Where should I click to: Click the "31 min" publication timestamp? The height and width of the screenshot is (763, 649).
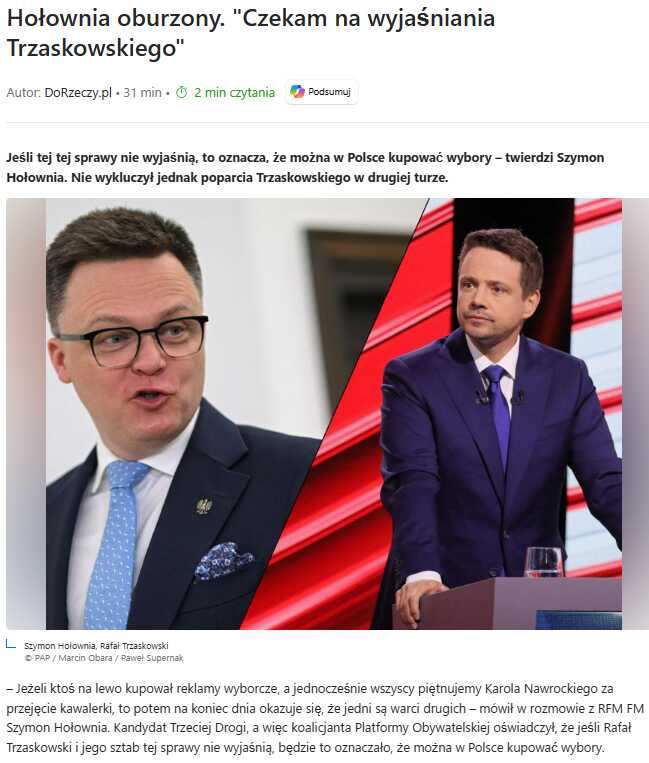(x=142, y=92)
